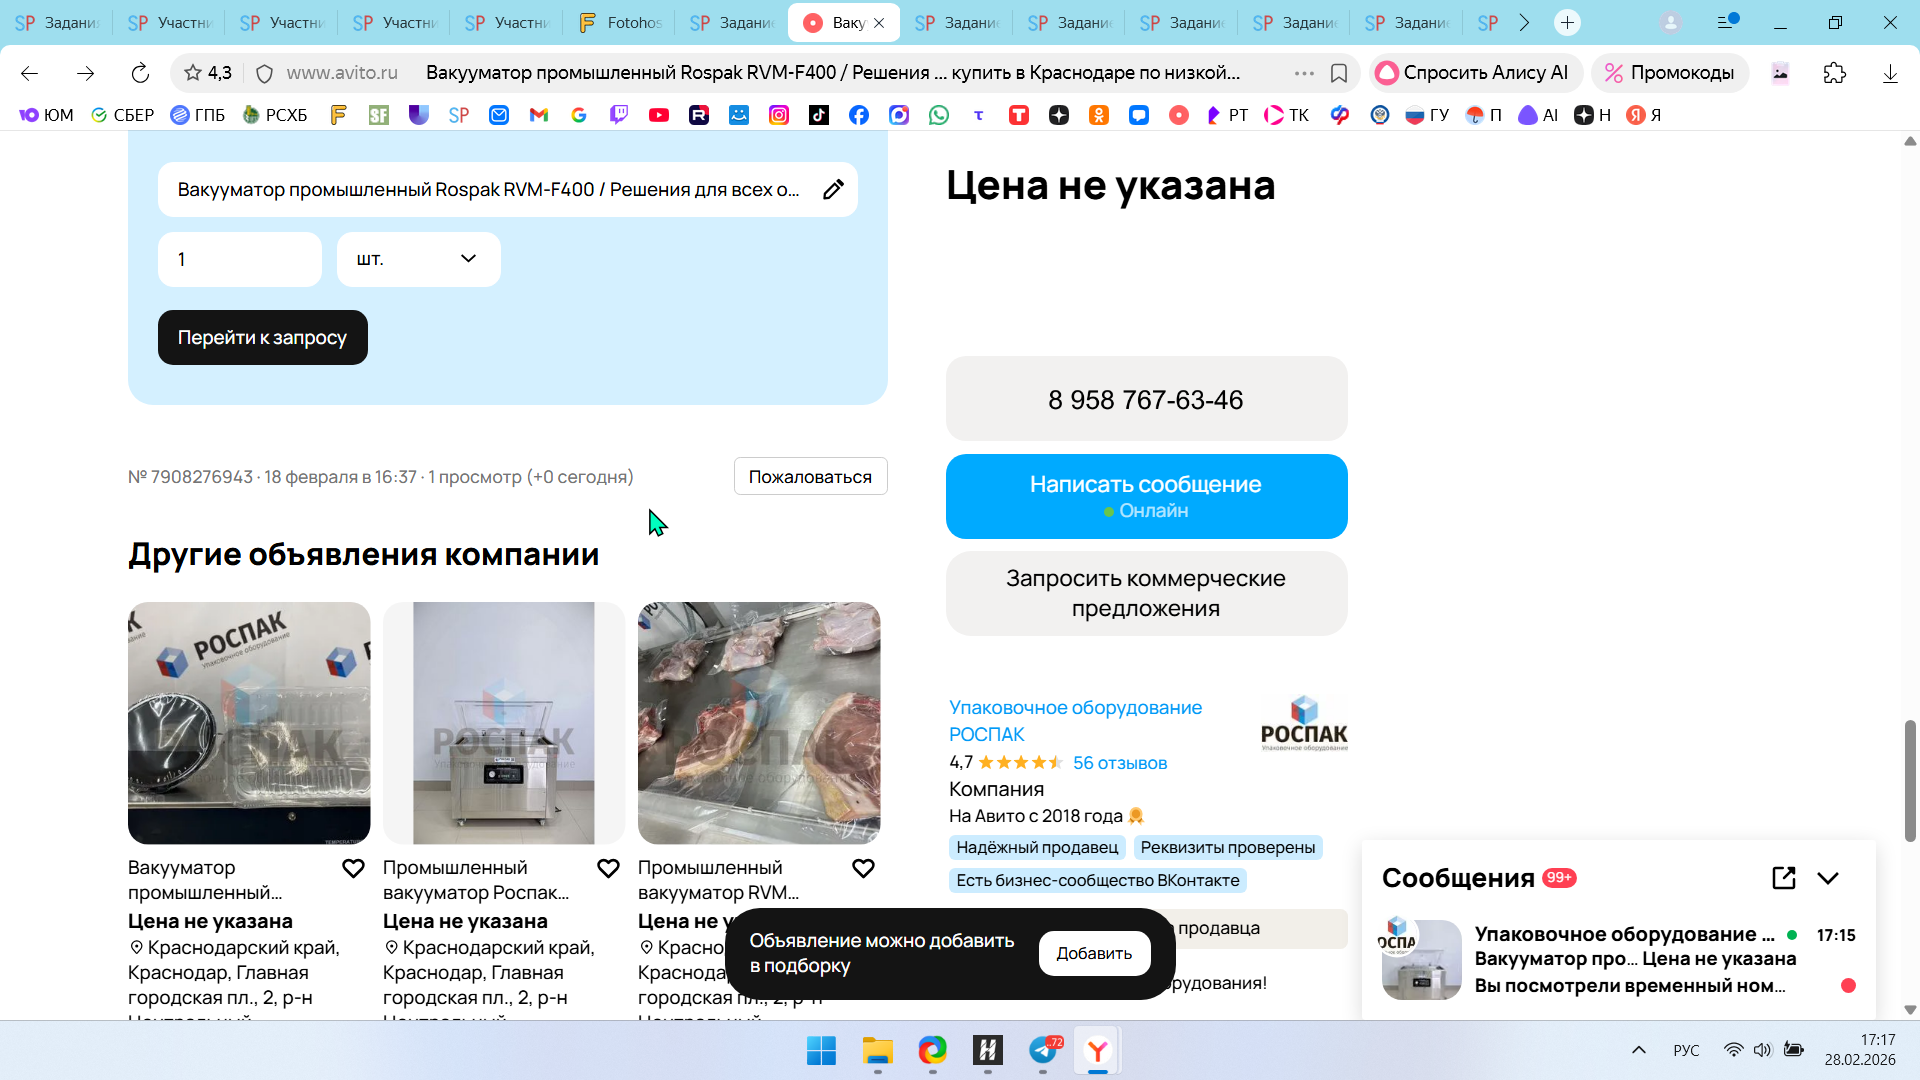Open the expand messages popup icon
The height and width of the screenshot is (1080, 1920).
[1783, 878]
